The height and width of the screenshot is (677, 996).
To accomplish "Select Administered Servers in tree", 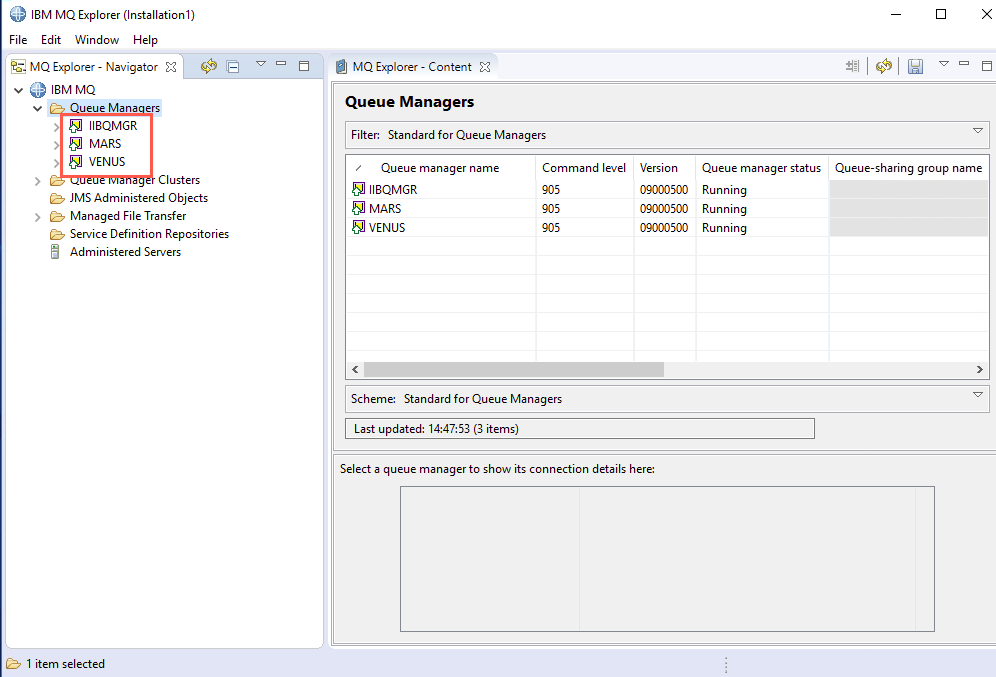I will click(125, 251).
